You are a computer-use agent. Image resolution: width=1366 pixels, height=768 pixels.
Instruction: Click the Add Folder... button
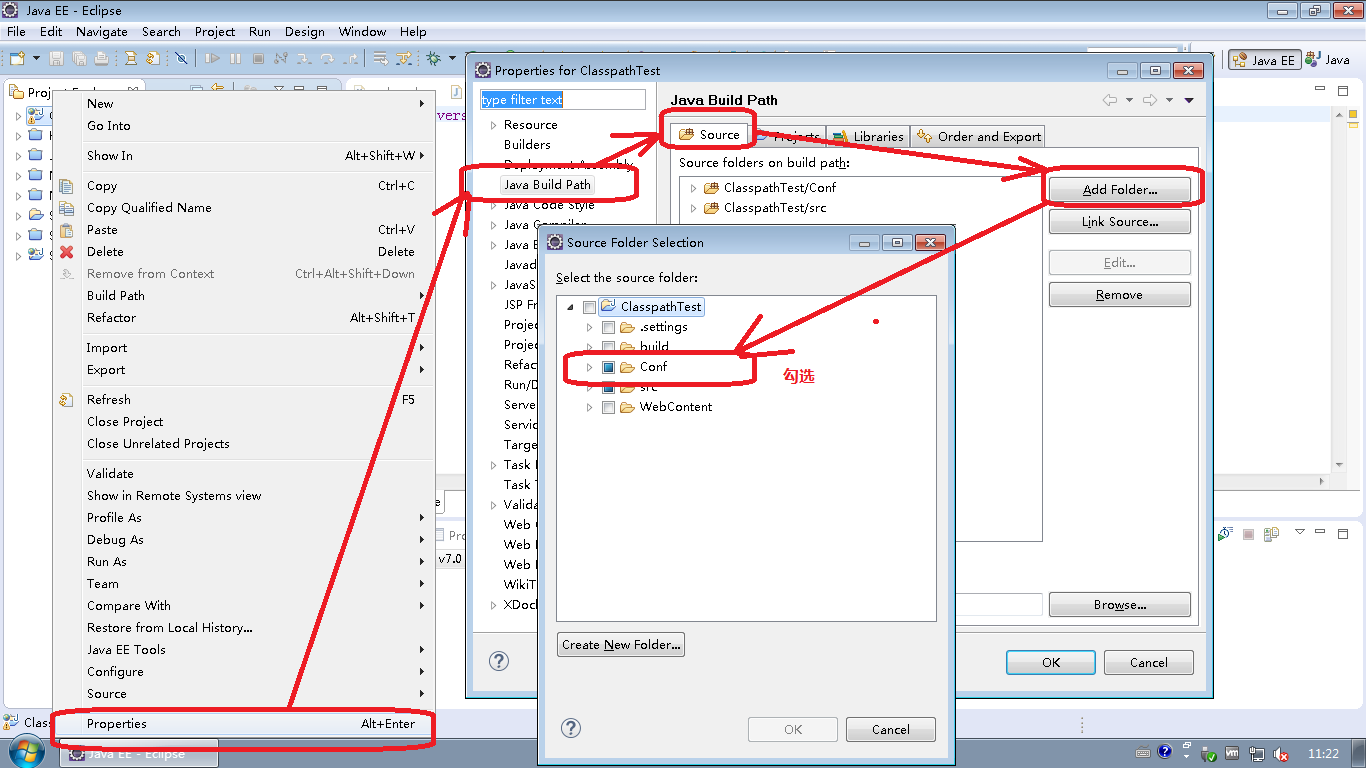click(x=1120, y=190)
